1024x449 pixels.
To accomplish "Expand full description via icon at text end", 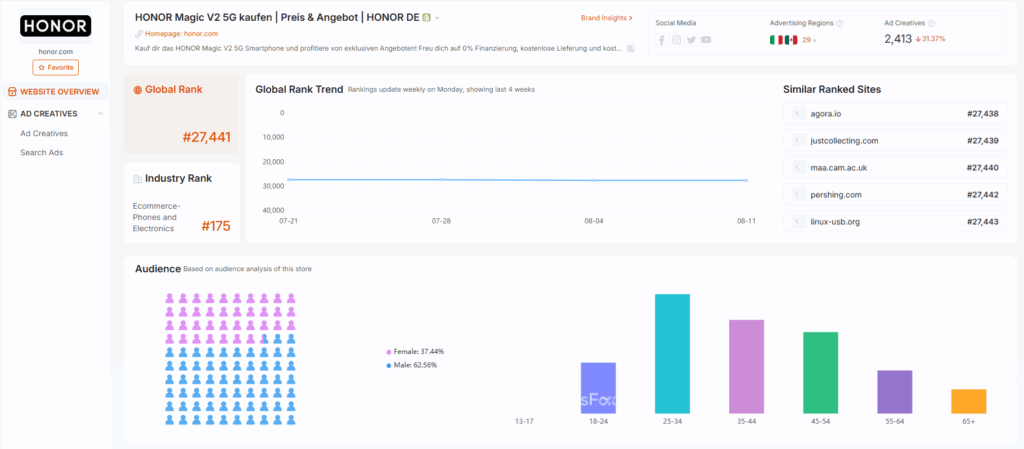I will pyautogui.click(x=630, y=48).
